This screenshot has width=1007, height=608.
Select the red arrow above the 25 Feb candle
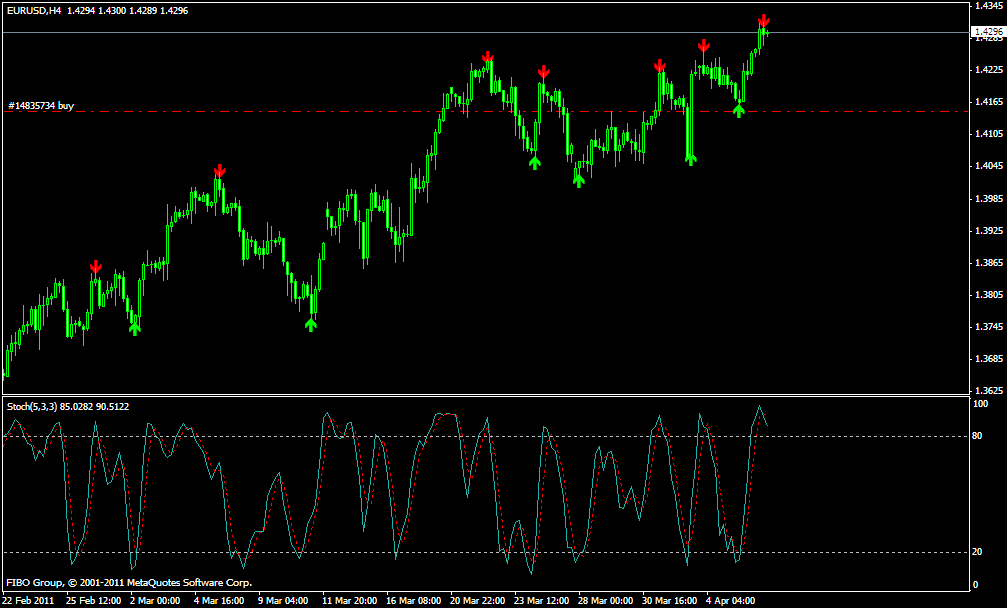click(x=96, y=266)
